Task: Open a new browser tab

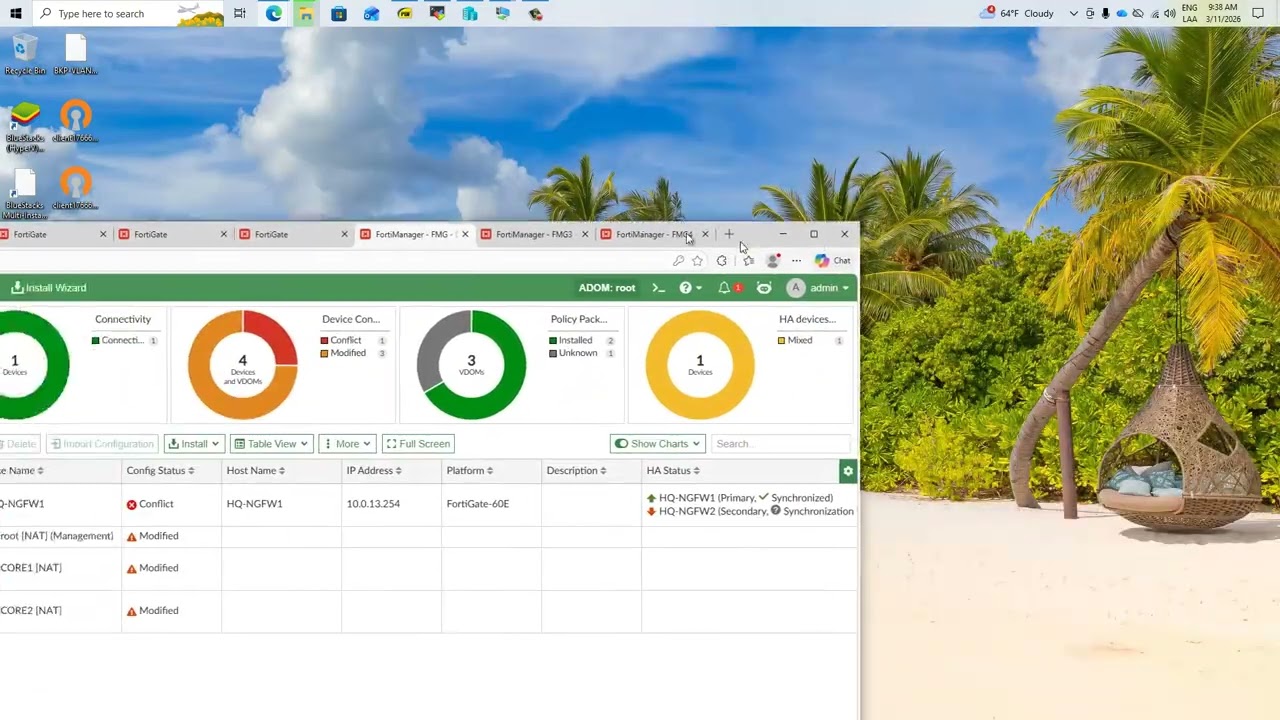Action: tap(729, 234)
